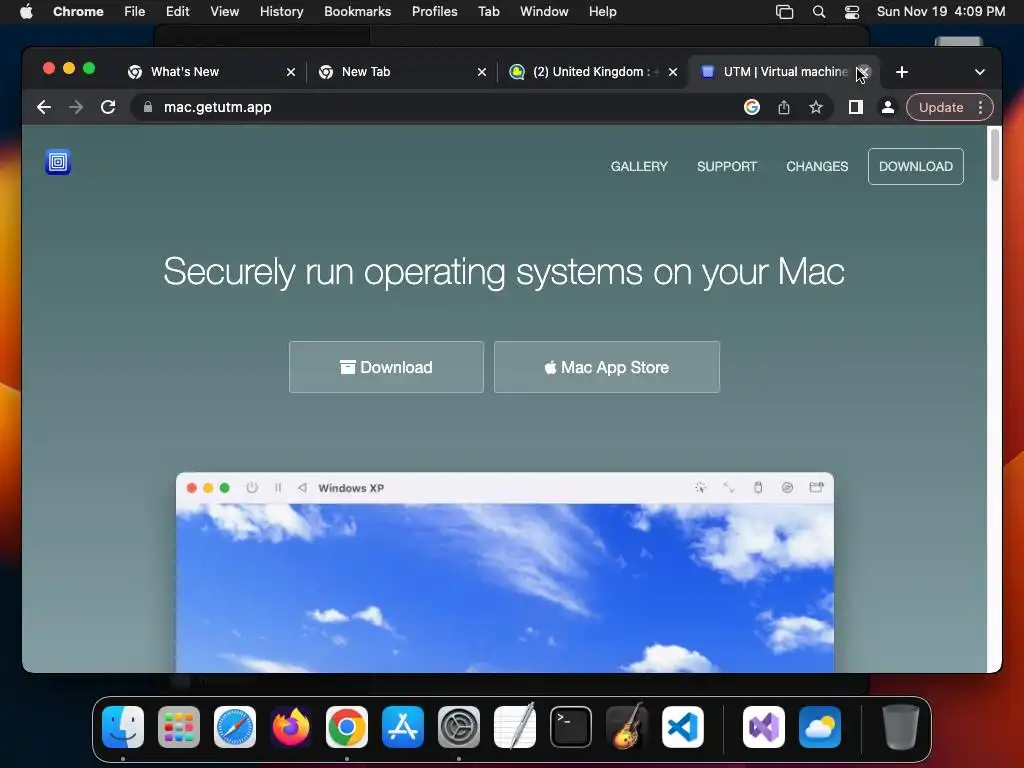This screenshot has width=1024, height=768.
Task: Open Launchpad from the Dock
Action: (x=179, y=727)
